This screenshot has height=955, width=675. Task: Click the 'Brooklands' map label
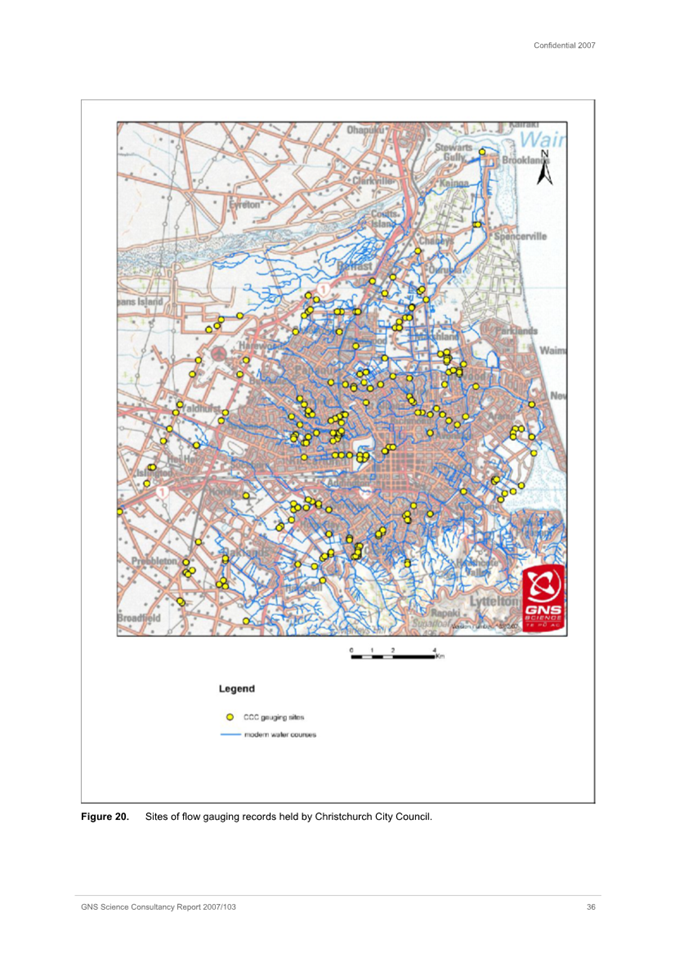(x=525, y=160)
